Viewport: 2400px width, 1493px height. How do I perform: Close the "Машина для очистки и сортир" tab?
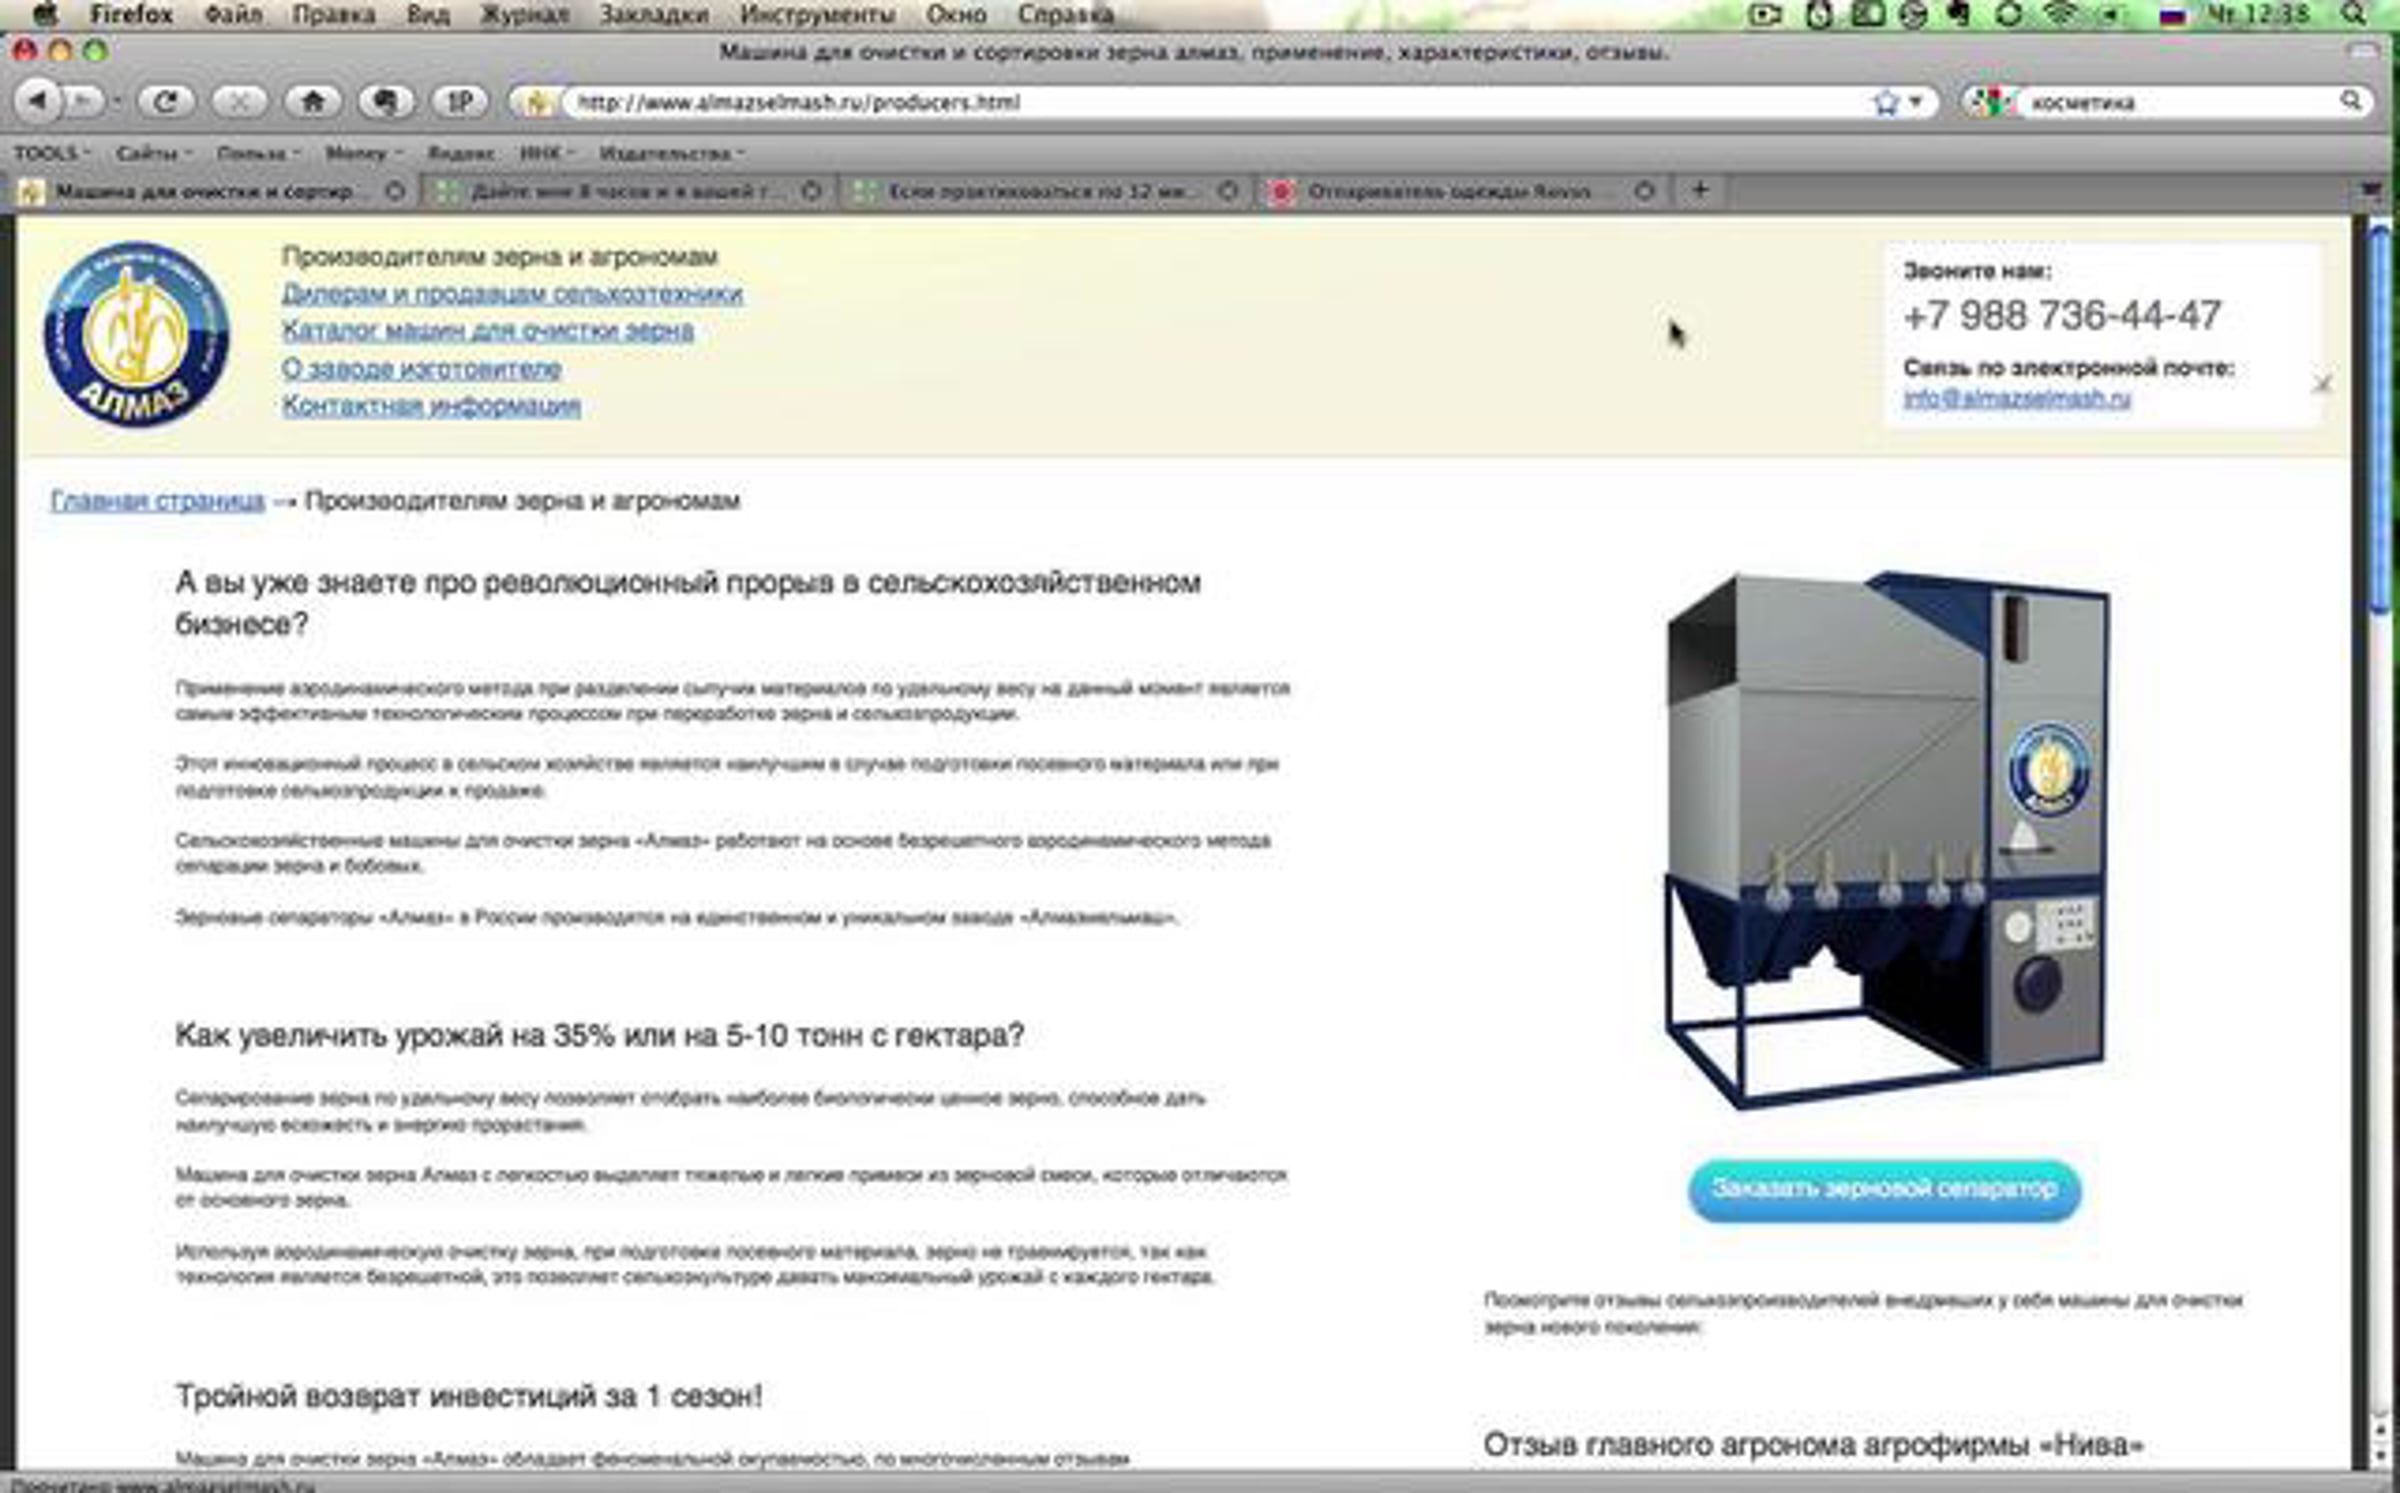point(395,191)
